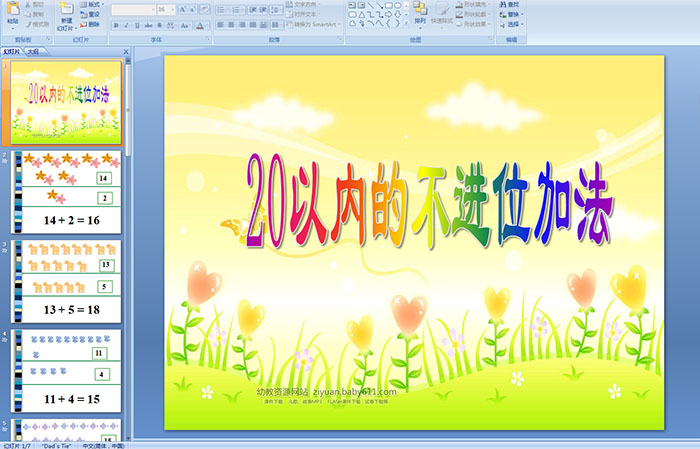Select slide thumbnail 13 + 5 = 18
Viewport: 700px width, 449px height.
[x=66, y=282]
